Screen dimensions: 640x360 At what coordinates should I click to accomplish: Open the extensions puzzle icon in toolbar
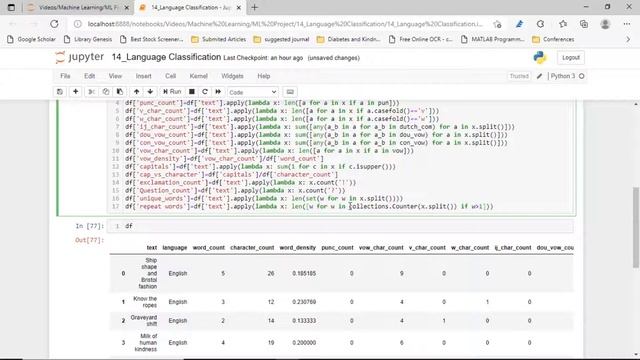click(x=540, y=24)
